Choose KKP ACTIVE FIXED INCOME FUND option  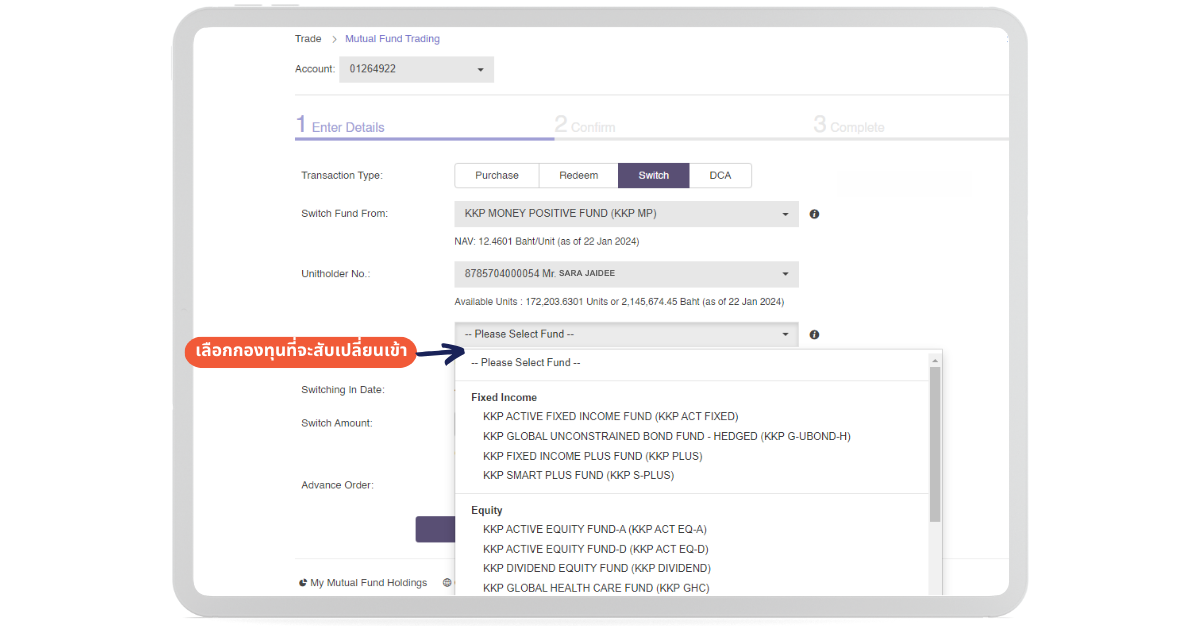pos(610,416)
